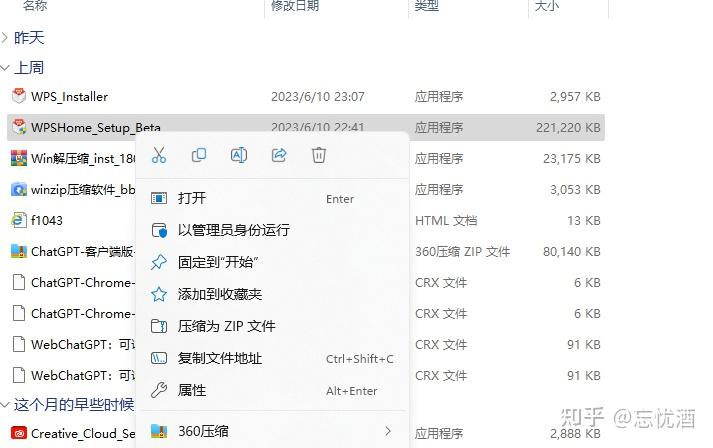Click the open icon beside 打开
This screenshot has height=448, width=713.
pos(159,198)
